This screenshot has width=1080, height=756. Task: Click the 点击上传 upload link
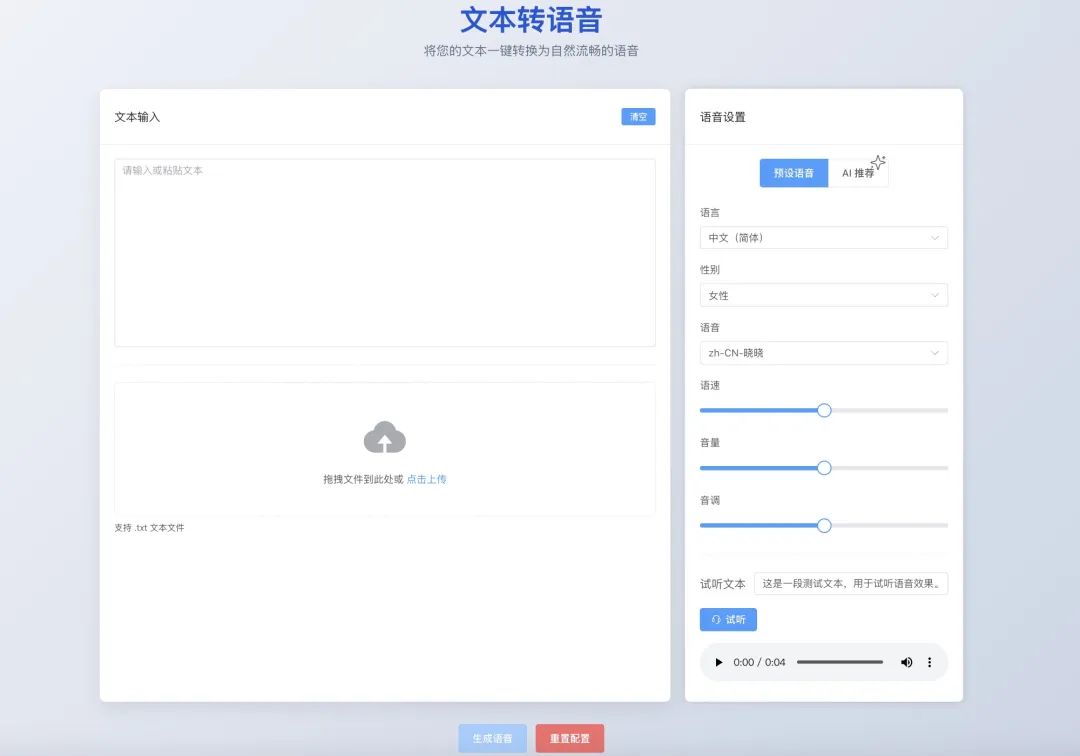tap(426, 479)
